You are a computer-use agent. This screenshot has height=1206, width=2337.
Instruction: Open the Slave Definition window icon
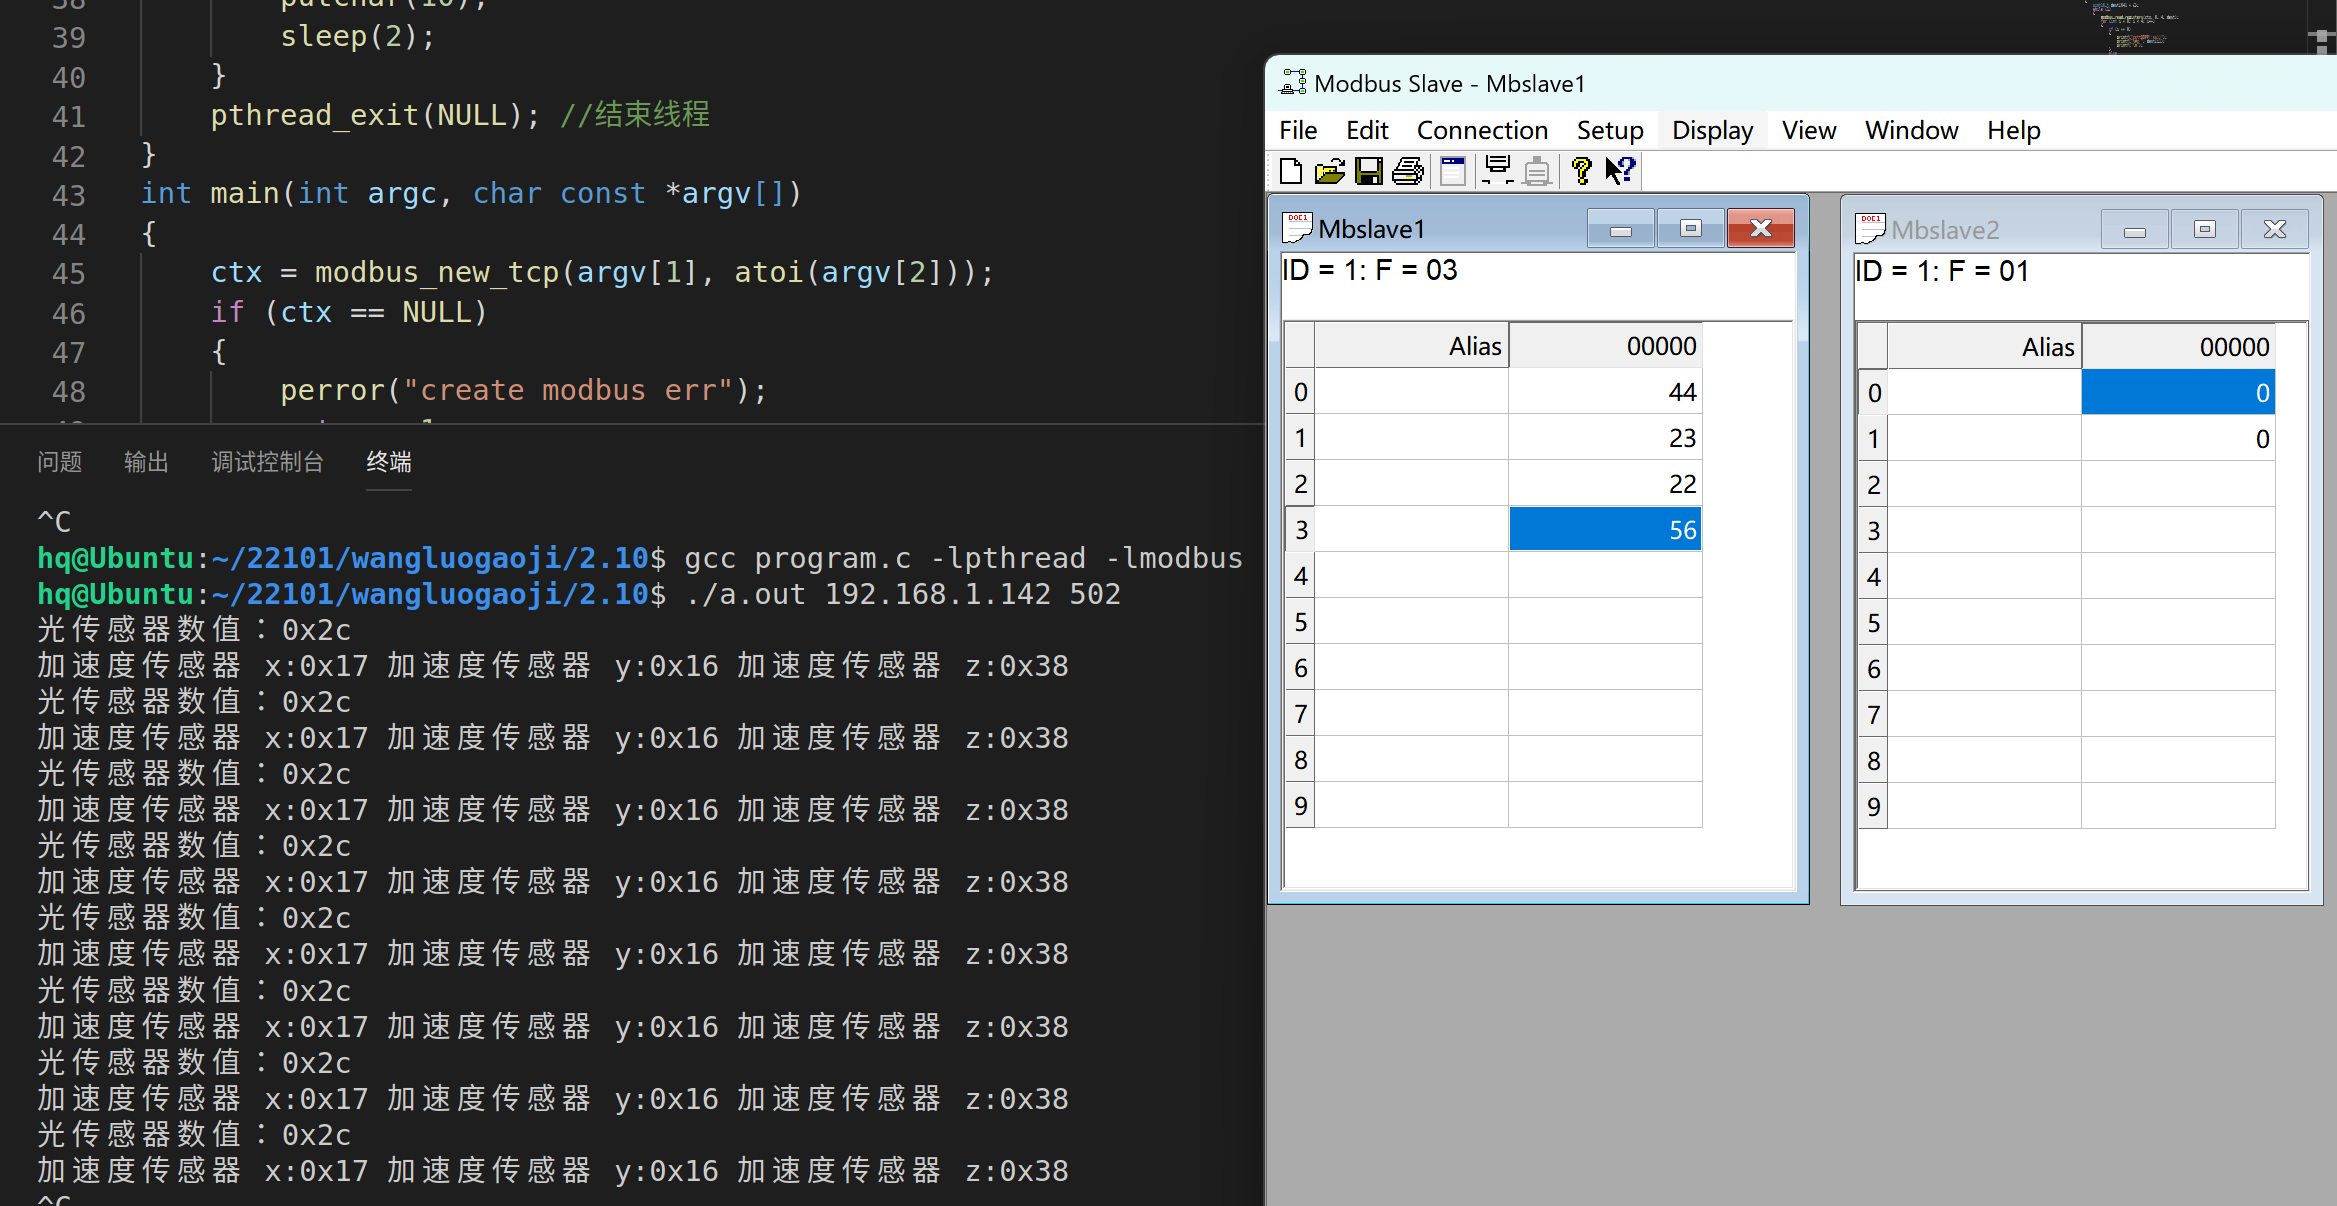point(1453,172)
